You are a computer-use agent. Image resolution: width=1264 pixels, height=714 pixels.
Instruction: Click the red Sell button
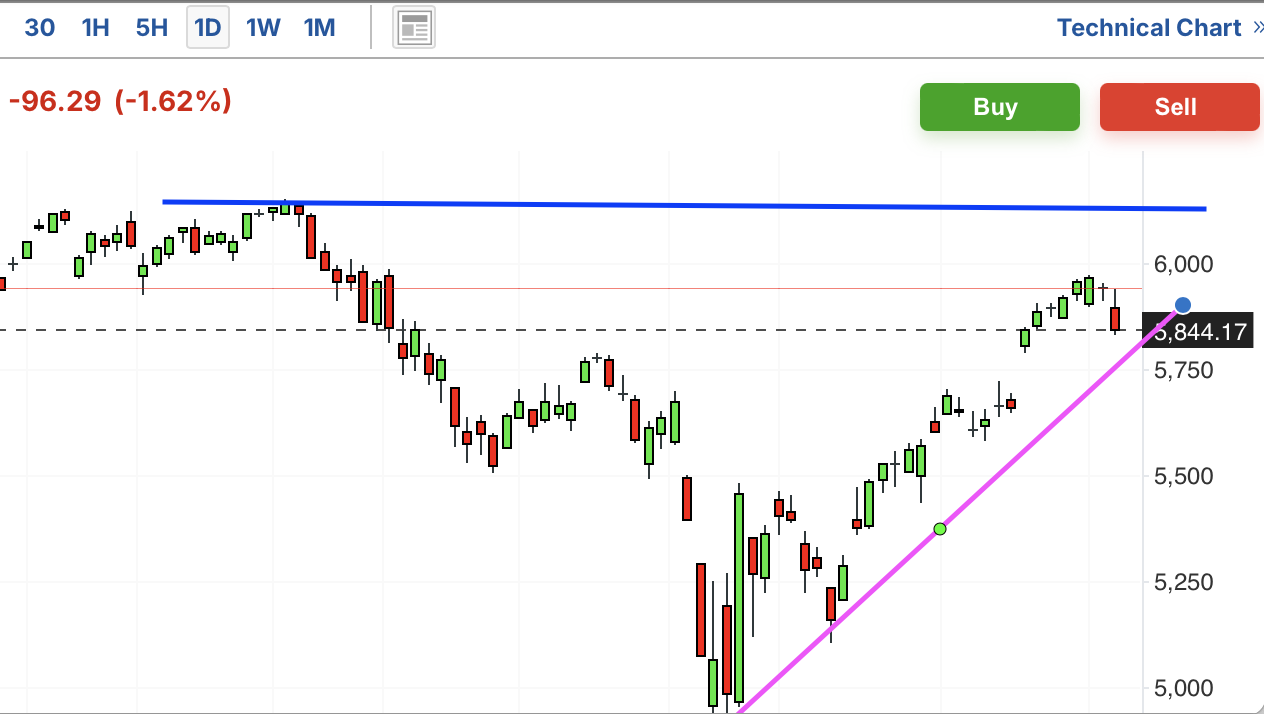[x=1180, y=107]
